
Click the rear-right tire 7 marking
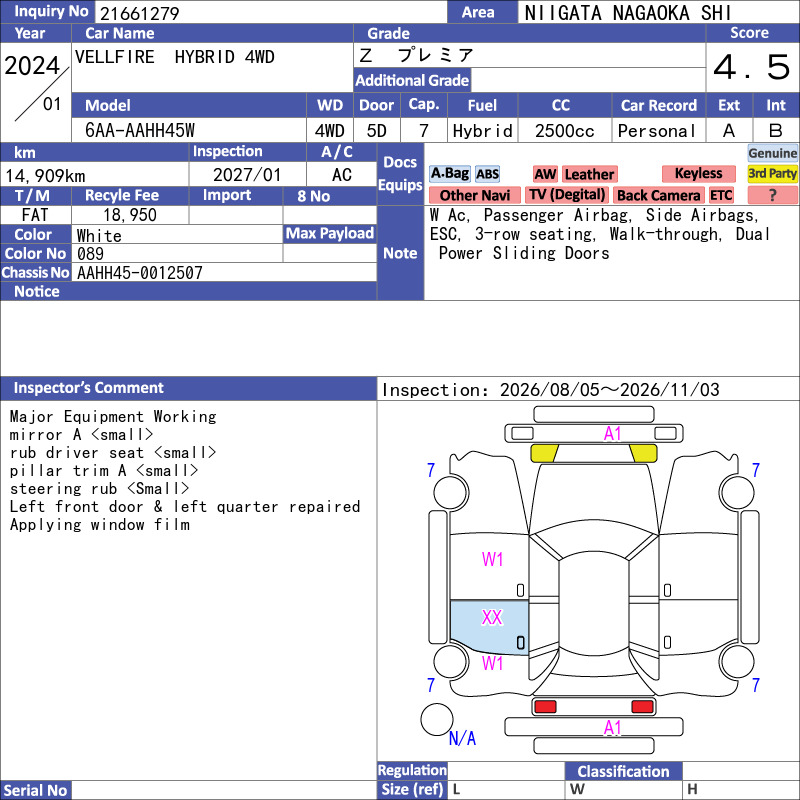(756, 685)
